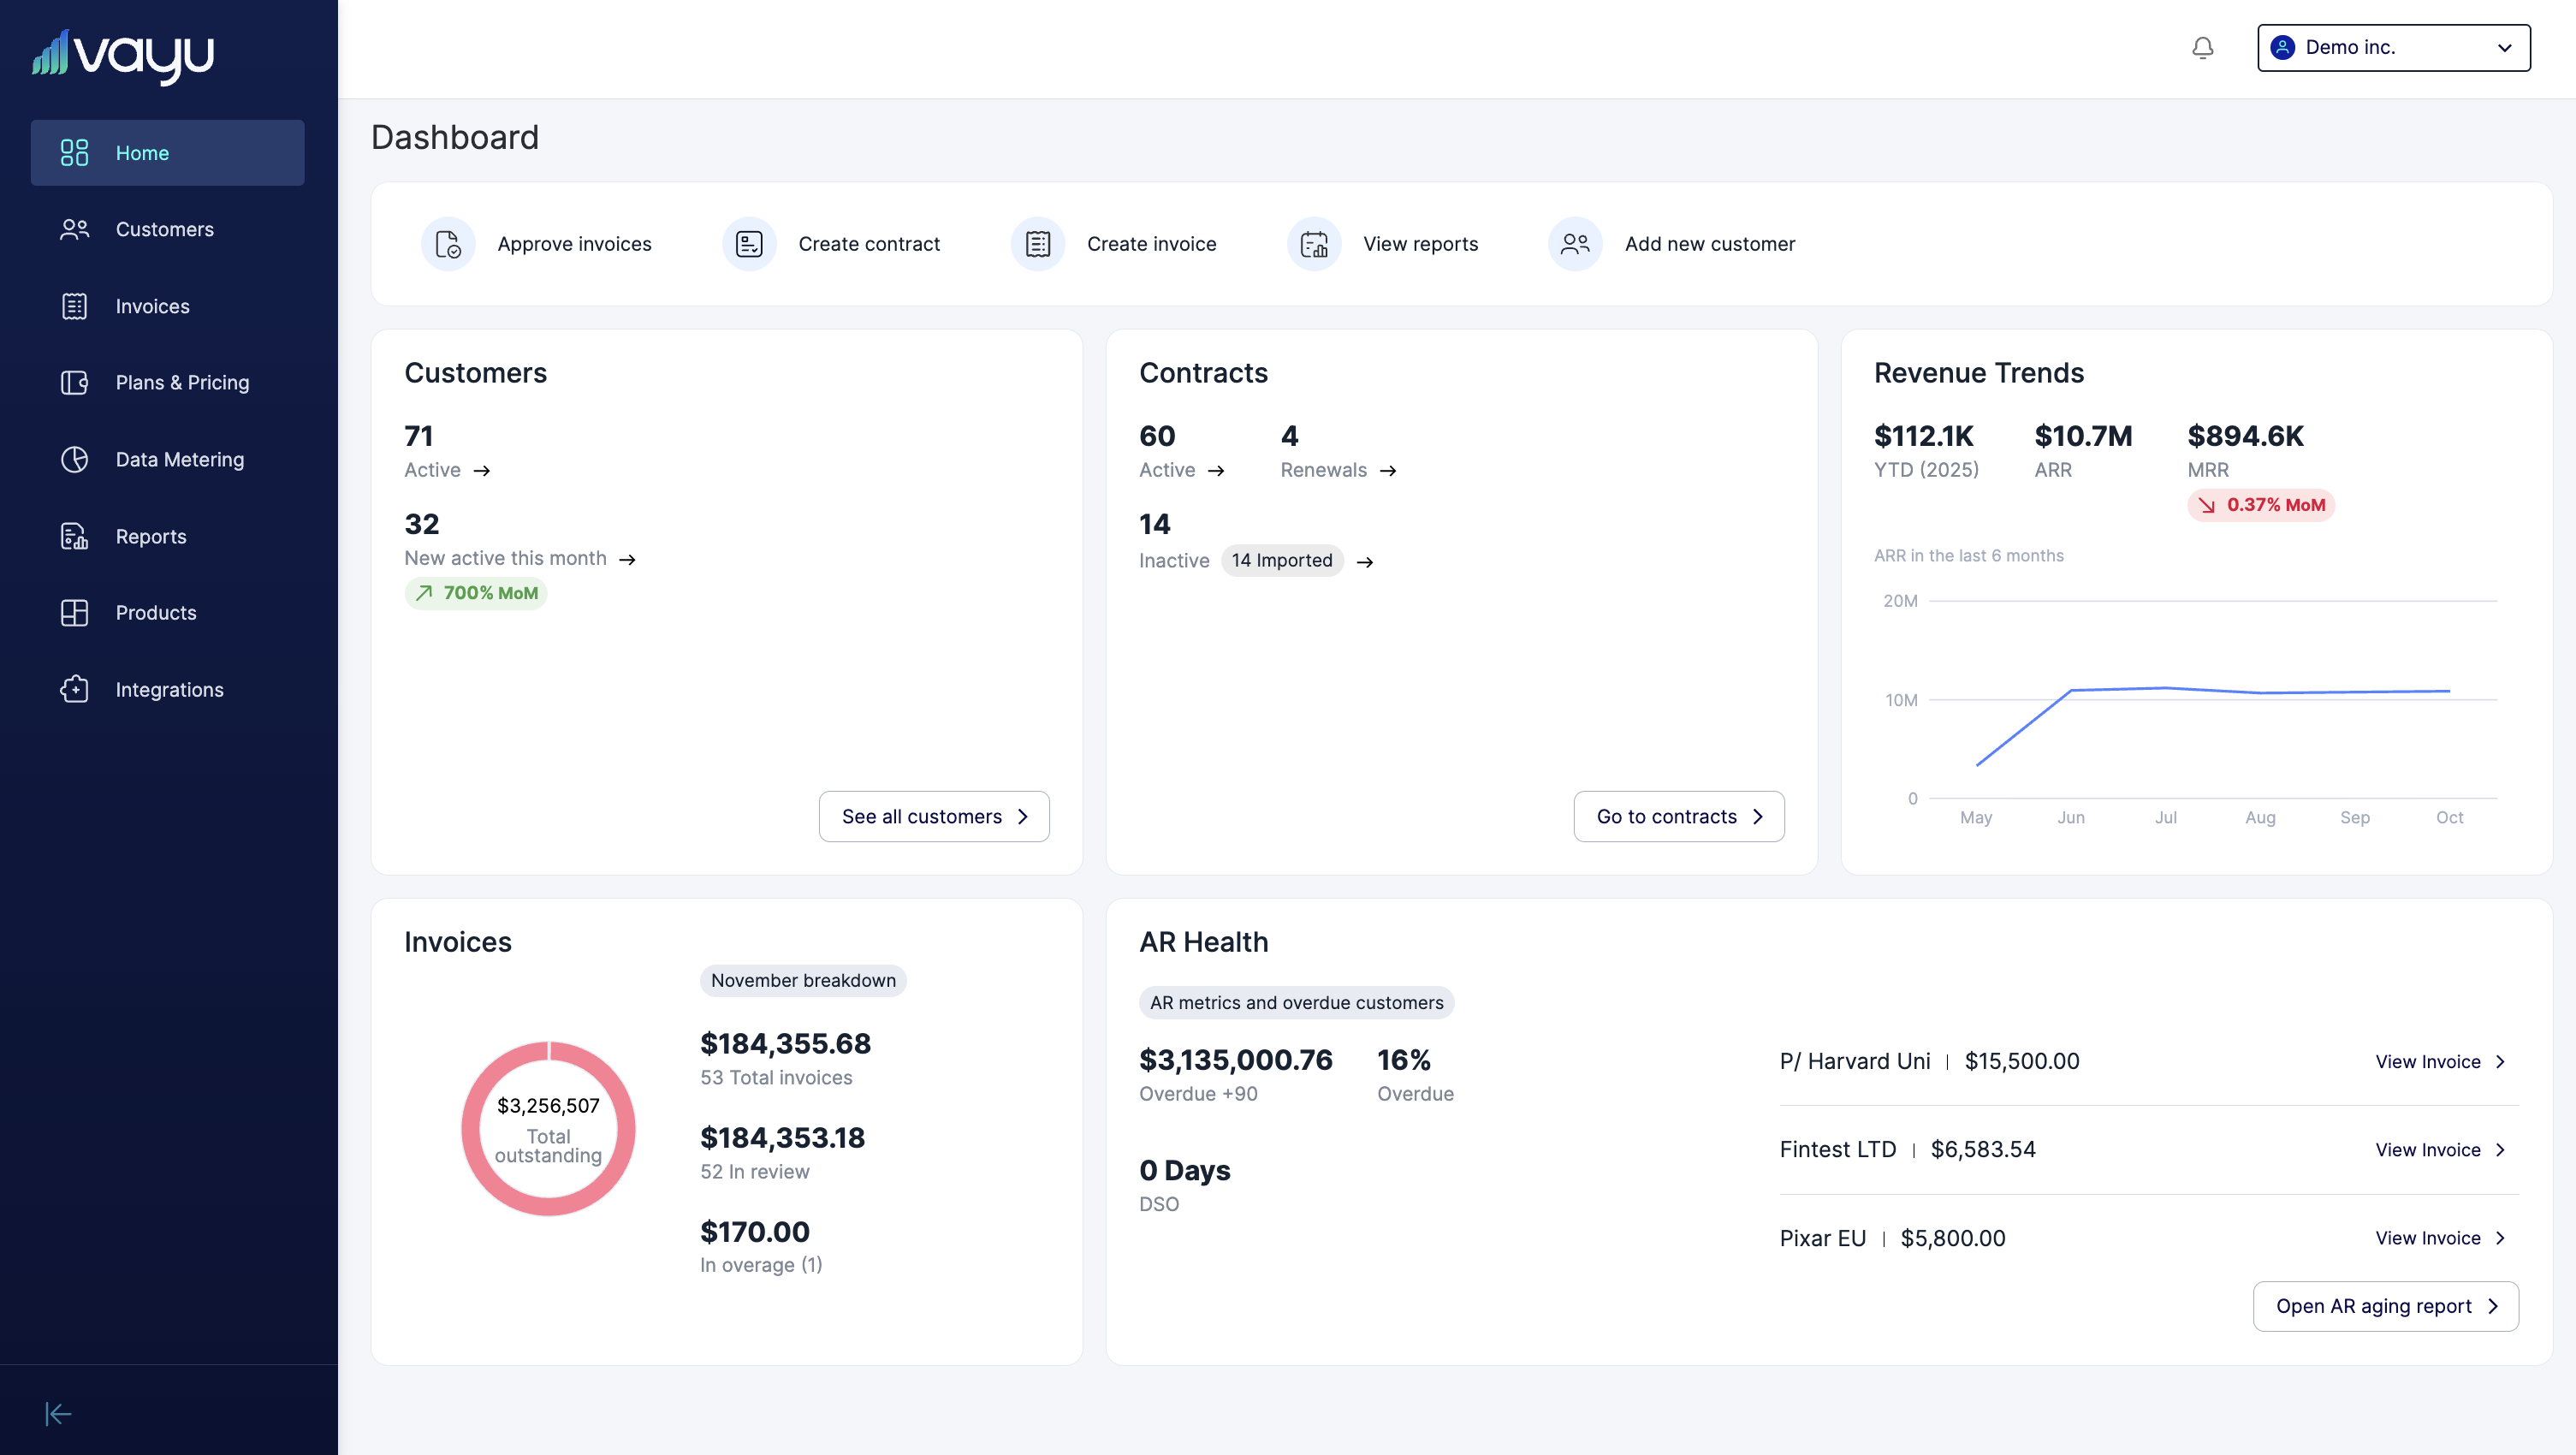This screenshot has height=1455, width=2576.
Task: Open AR aging report
Action: [x=2385, y=1306]
